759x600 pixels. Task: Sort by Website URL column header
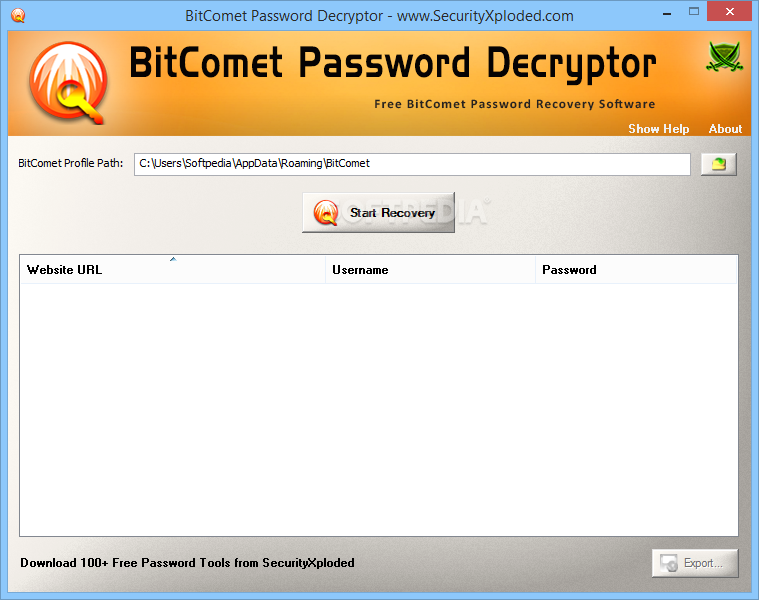coord(172,270)
